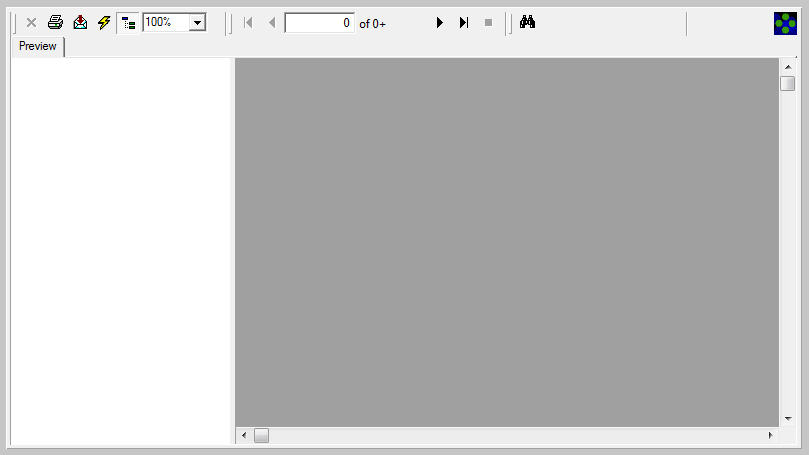The image size is (809, 455).
Task: Jump to last page arrow icon
Action: click(x=464, y=23)
